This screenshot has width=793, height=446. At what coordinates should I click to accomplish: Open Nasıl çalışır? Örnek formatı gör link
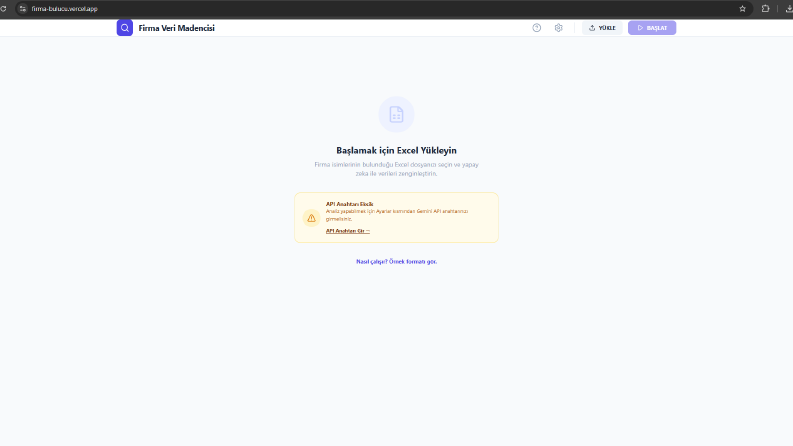point(396,261)
